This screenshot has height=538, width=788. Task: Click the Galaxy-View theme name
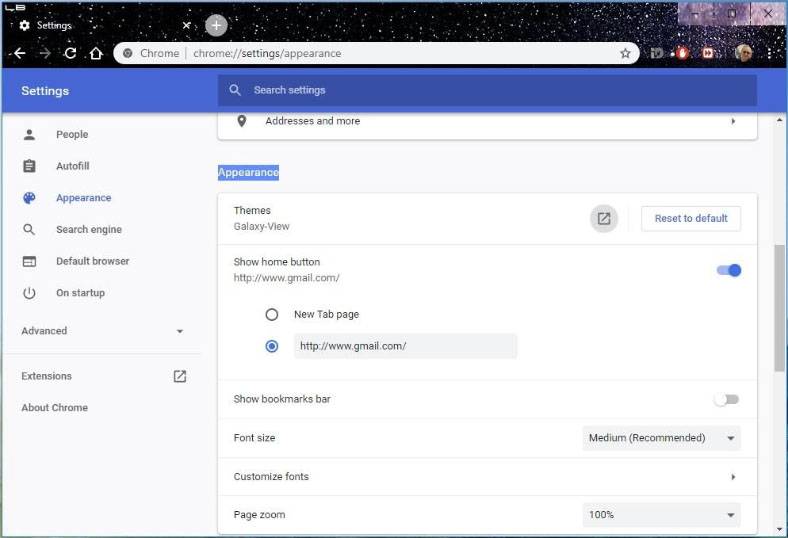(261, 227)
